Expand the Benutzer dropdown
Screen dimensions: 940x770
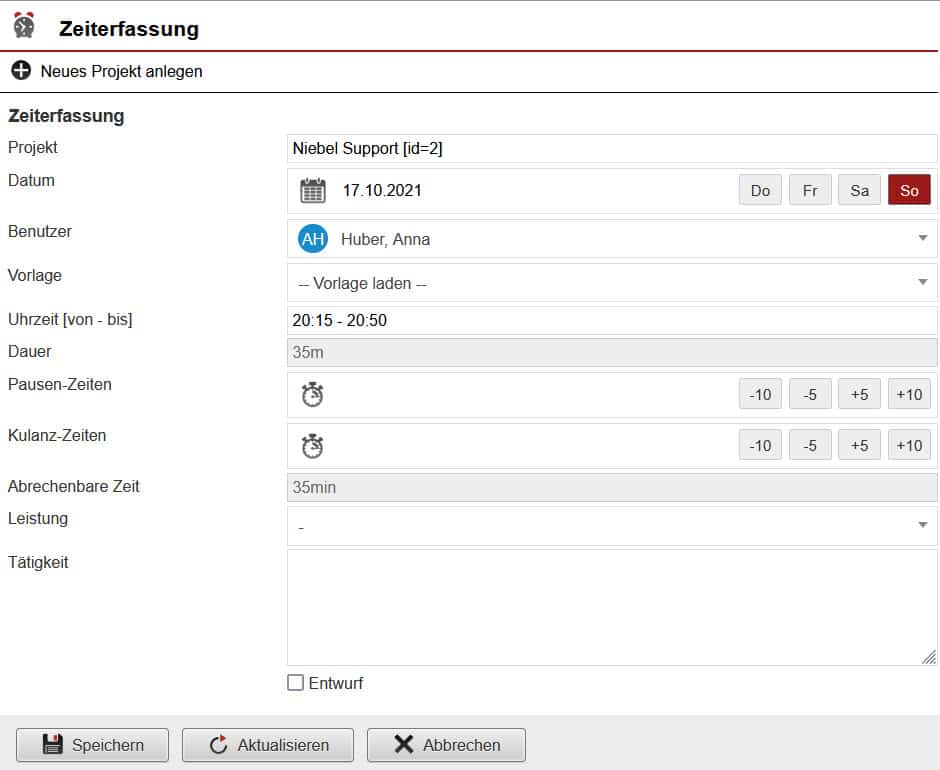pos(921,239)
